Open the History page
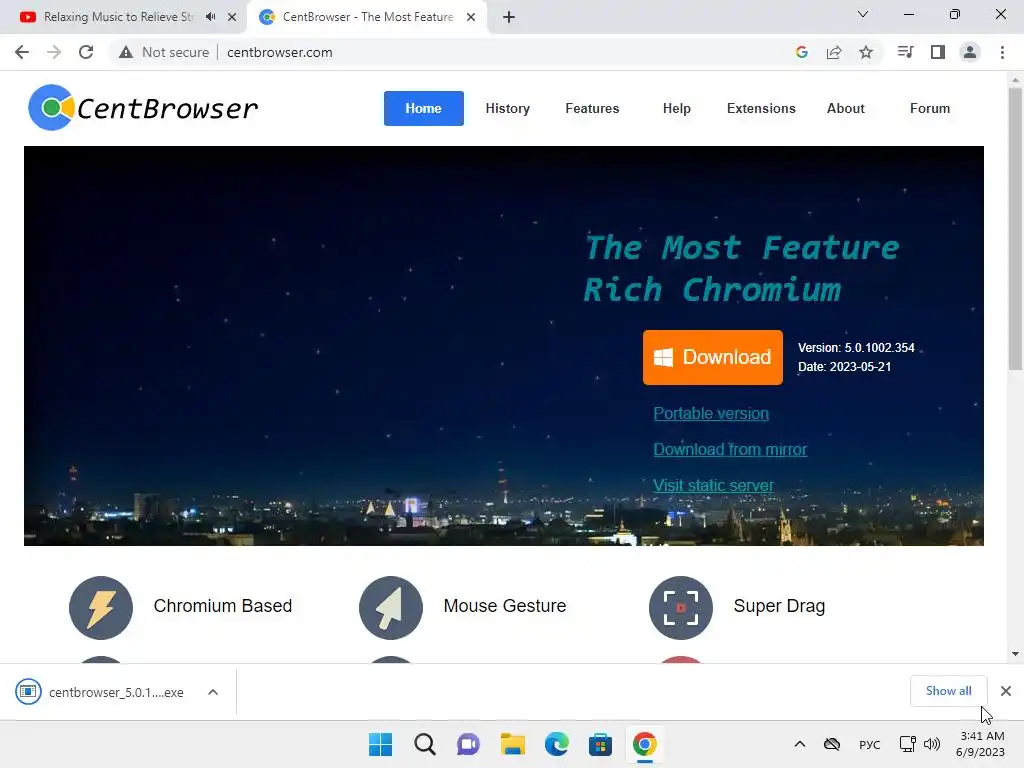 (507, 108)
